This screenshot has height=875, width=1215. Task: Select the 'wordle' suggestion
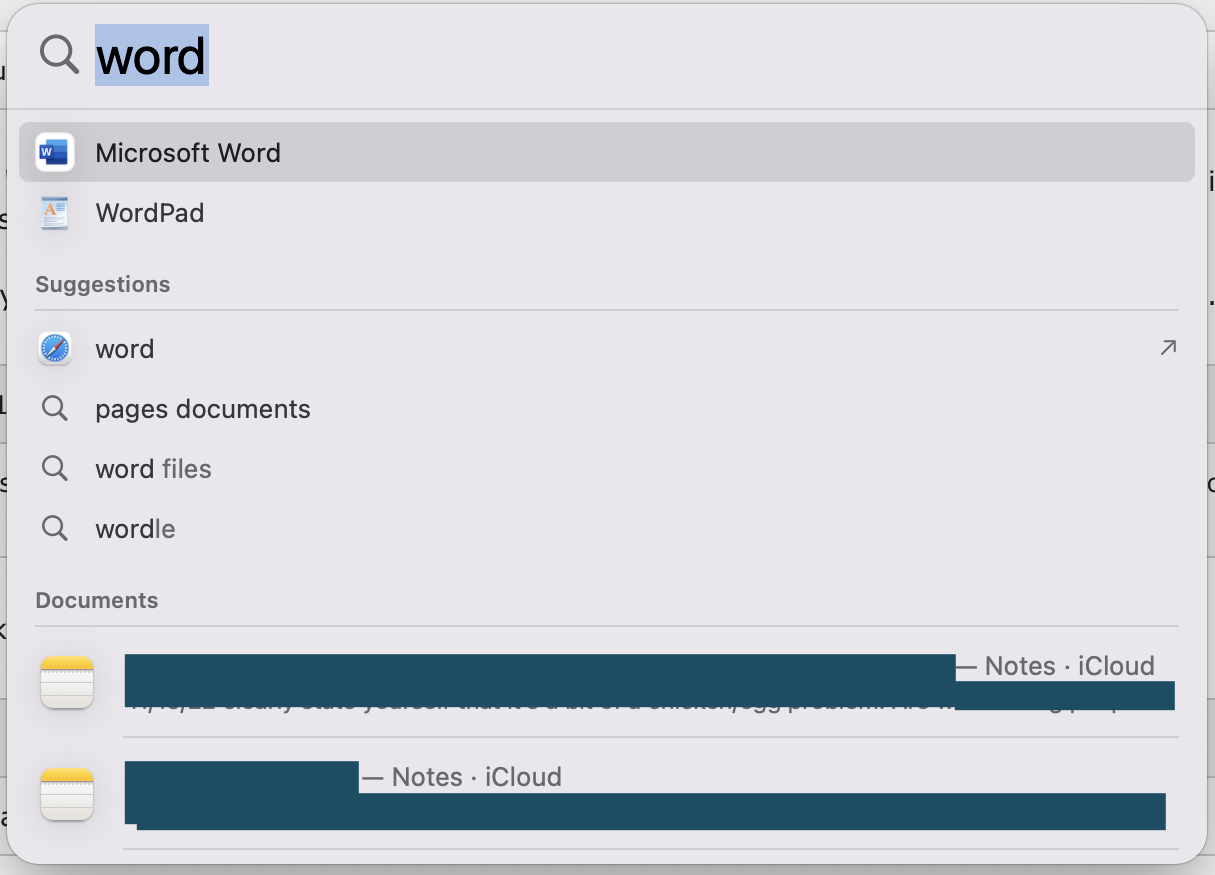[x=135, y=528]
